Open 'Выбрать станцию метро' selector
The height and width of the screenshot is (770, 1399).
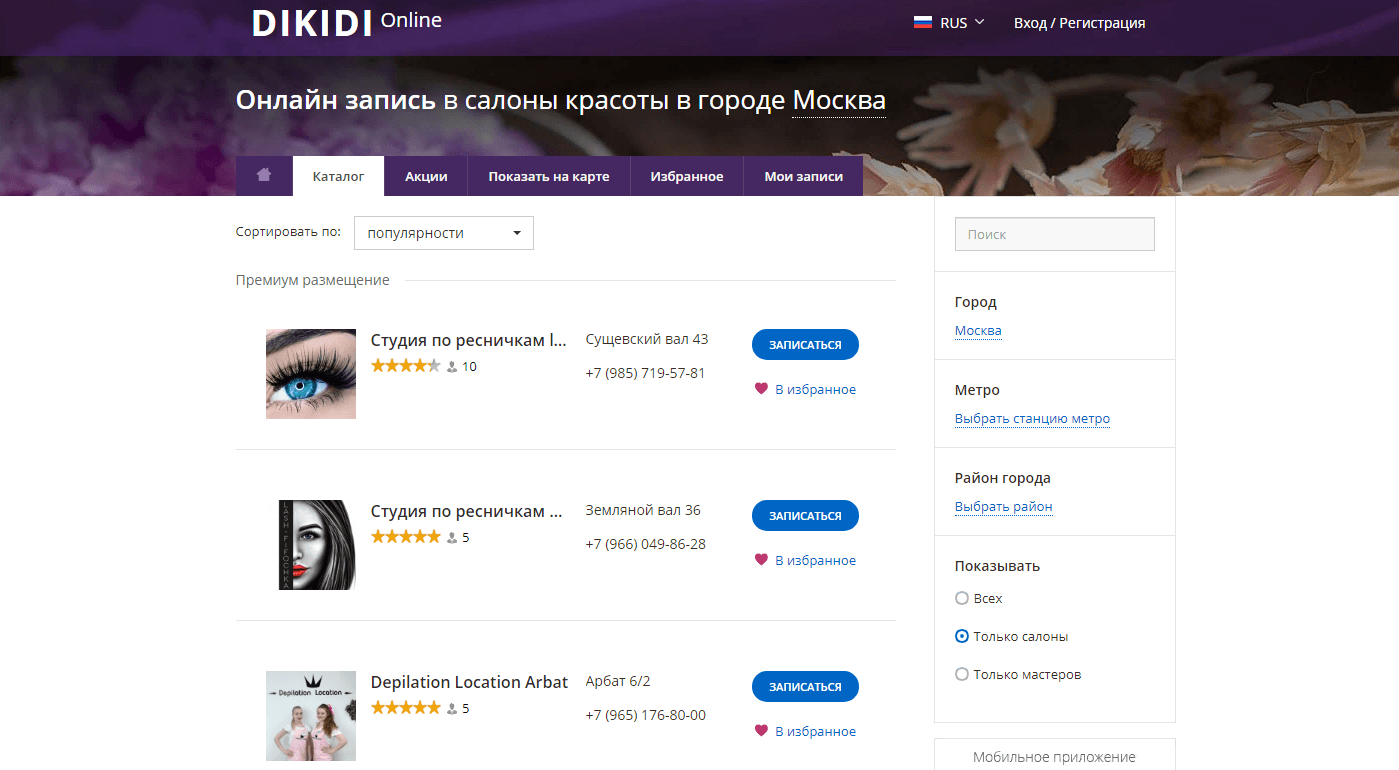click(x=1032, y=419)
